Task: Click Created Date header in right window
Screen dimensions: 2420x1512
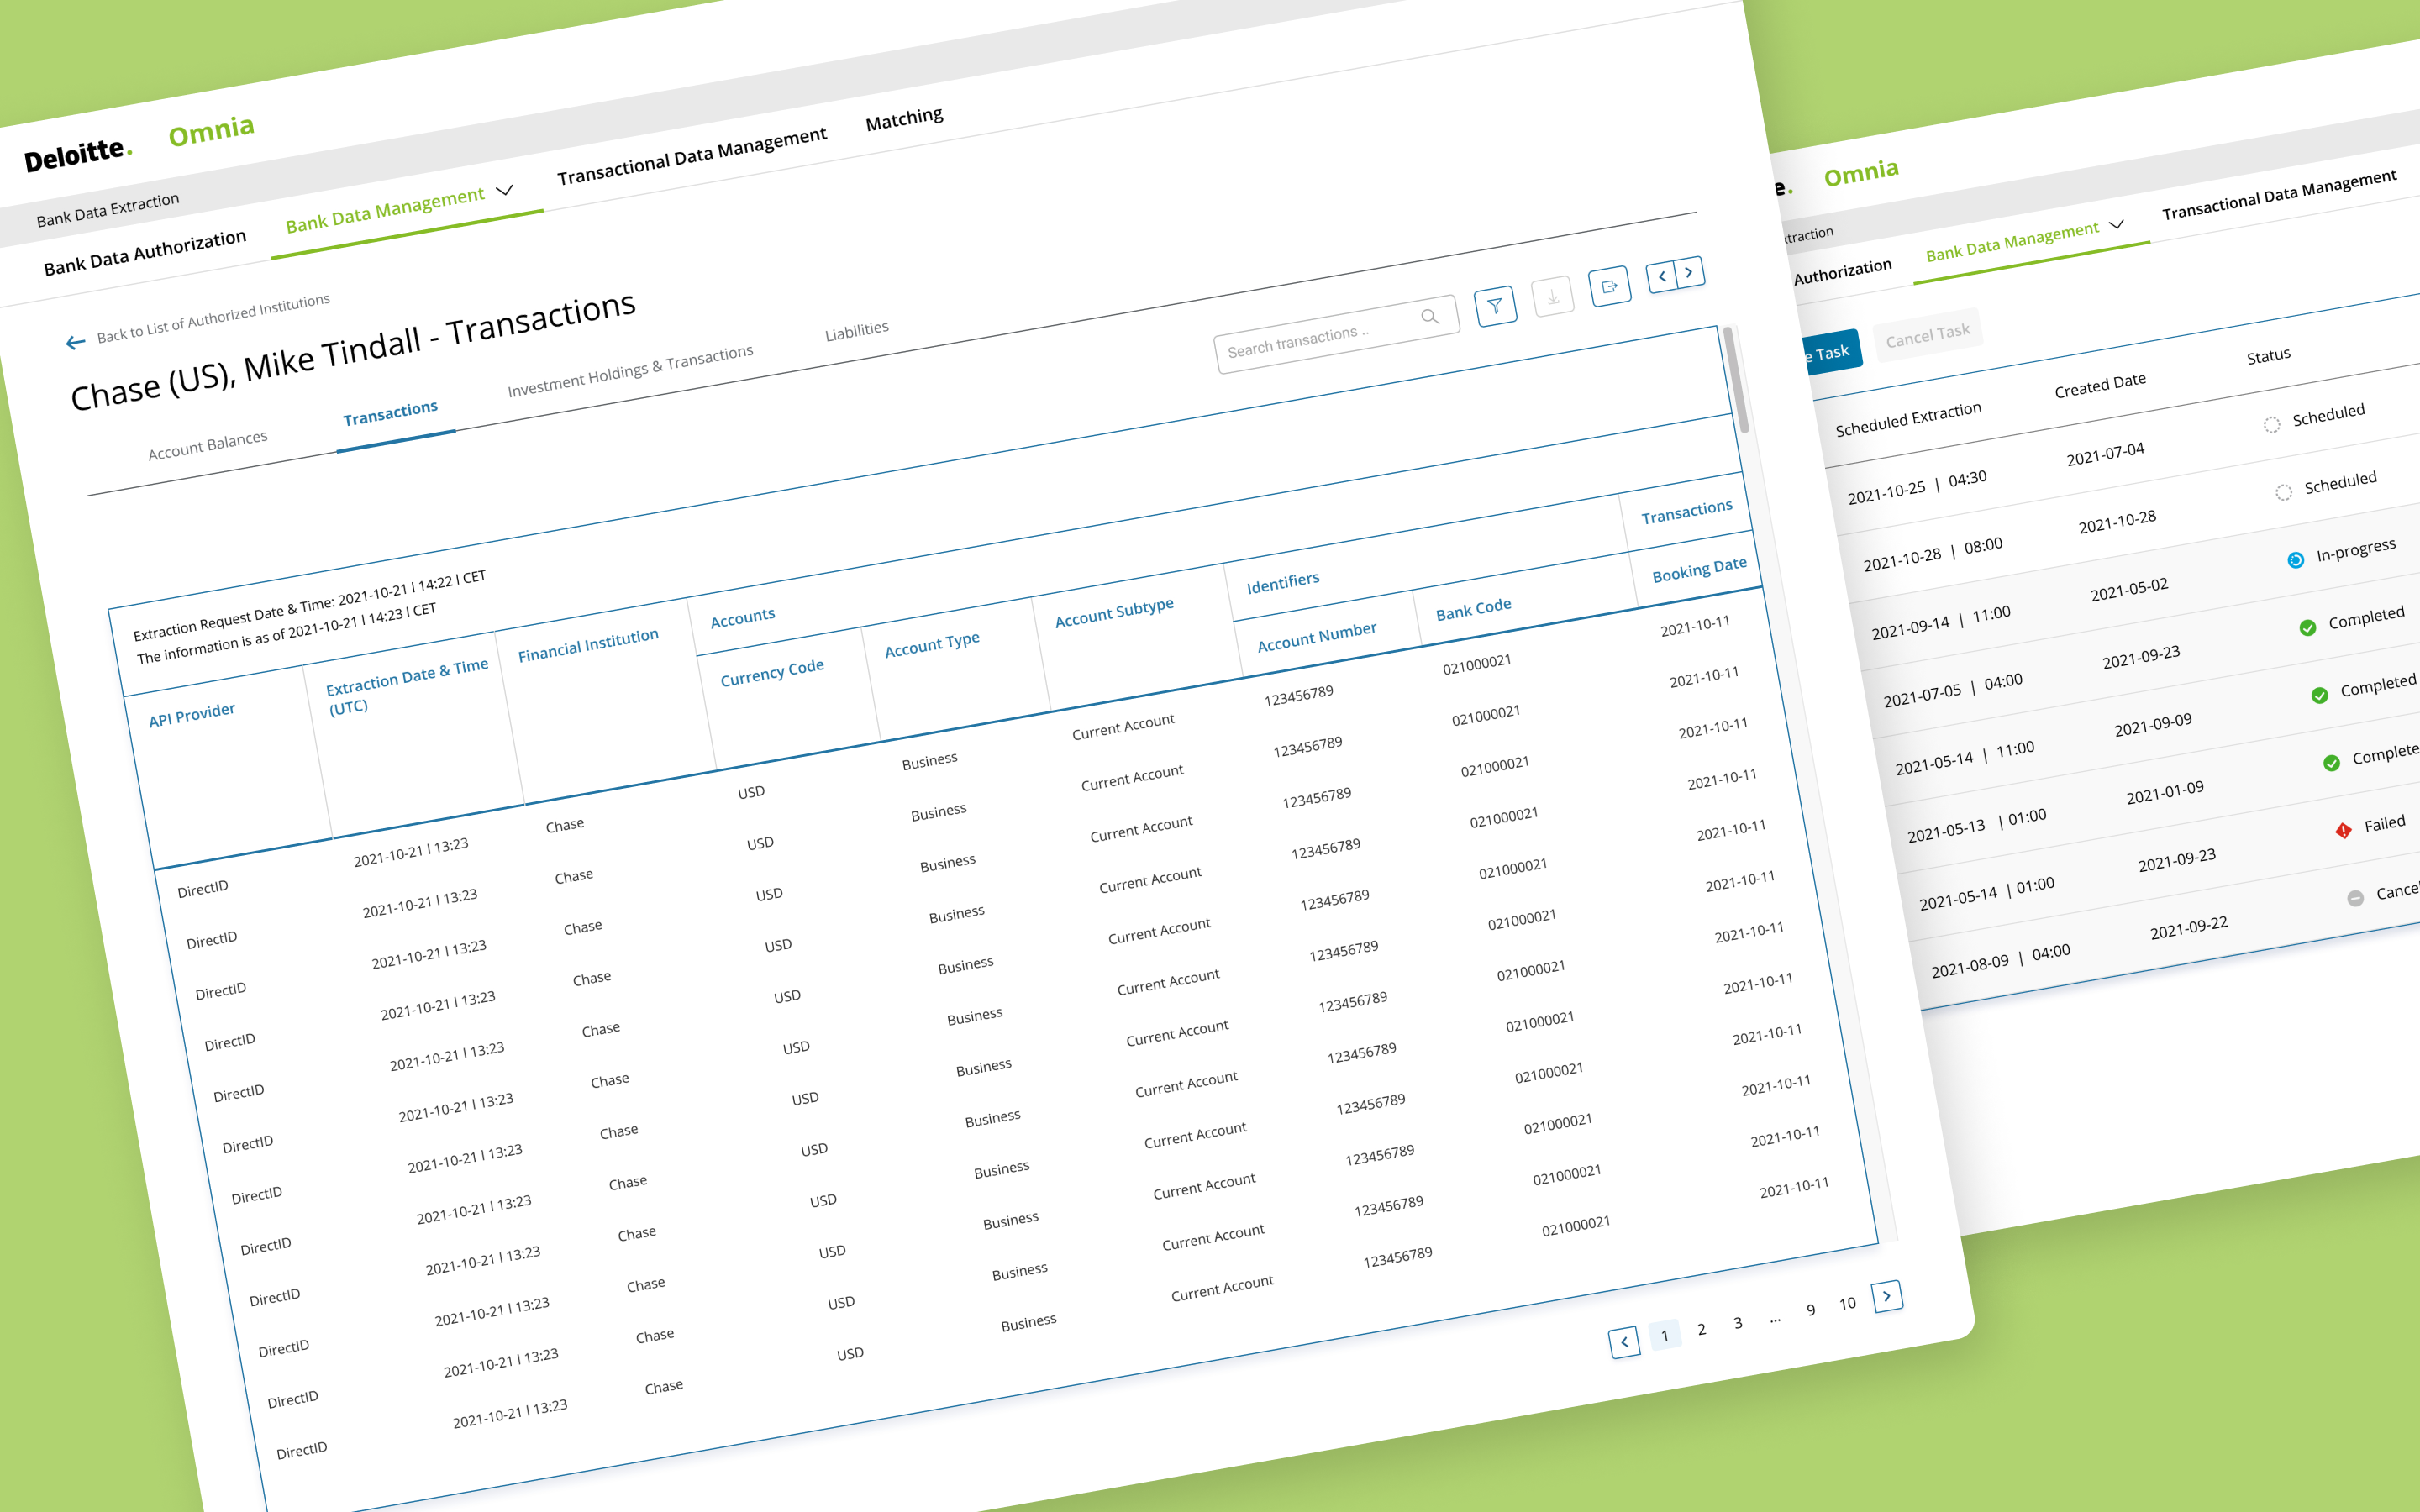Action: pyautogui.click(x=2100, y=385)
